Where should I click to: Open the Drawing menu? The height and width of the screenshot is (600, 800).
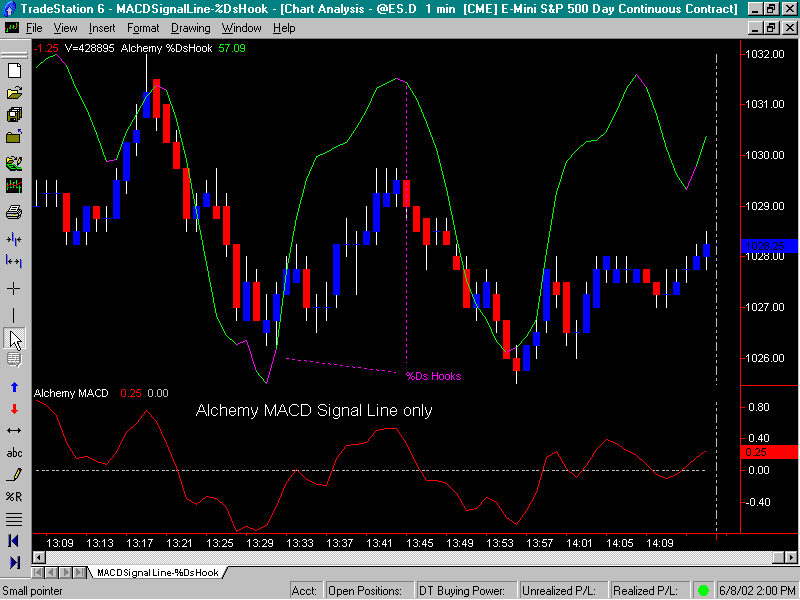pyautogui.click(x=190, y=28)
